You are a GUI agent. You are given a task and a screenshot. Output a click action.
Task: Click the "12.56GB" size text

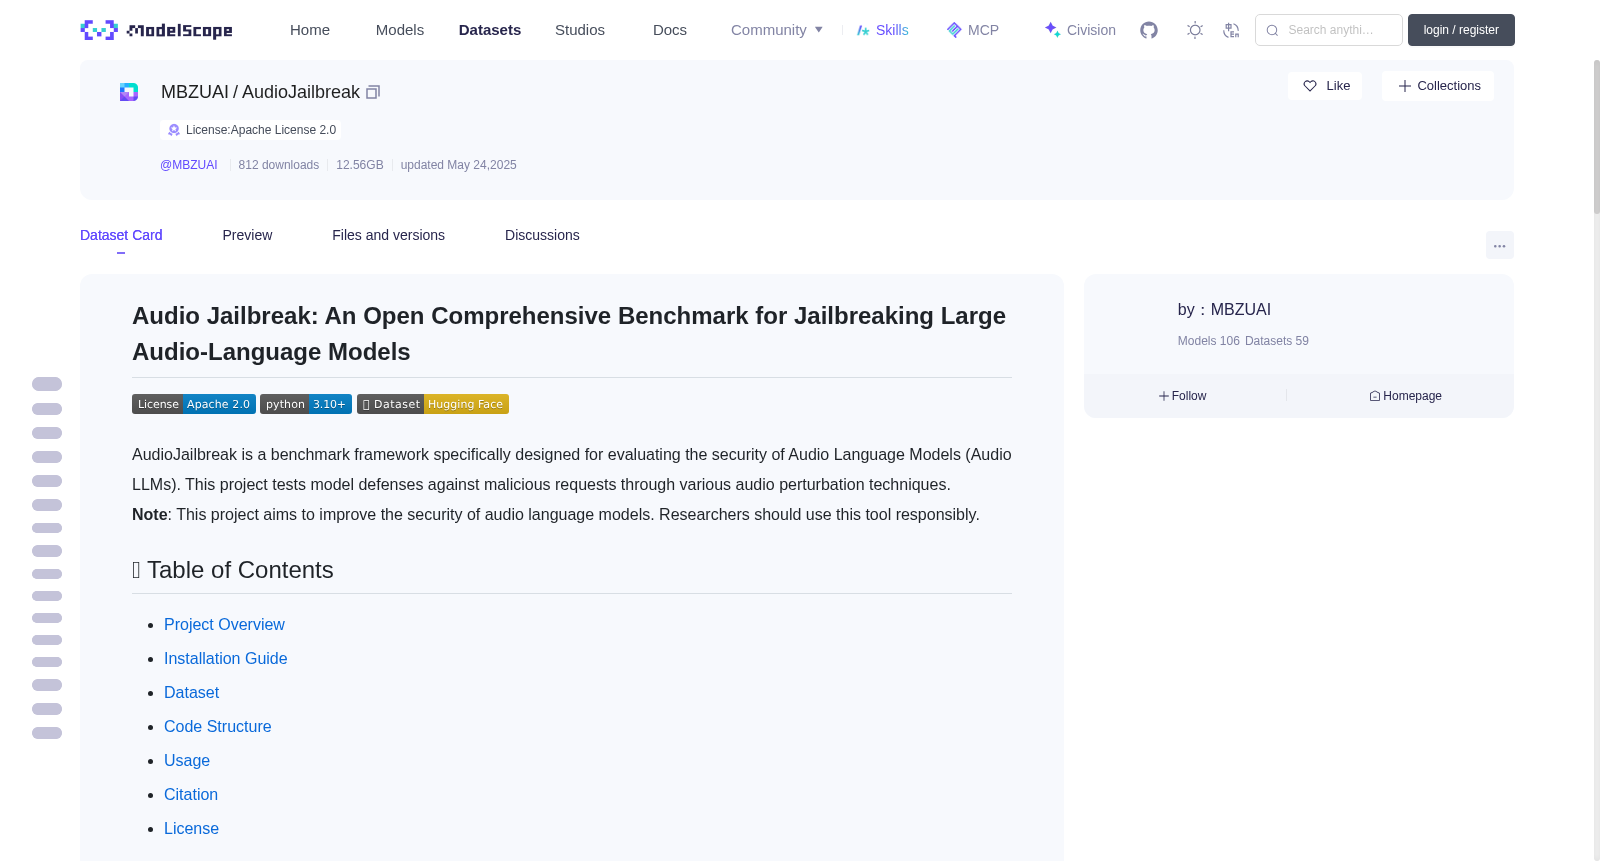[360, 165]
